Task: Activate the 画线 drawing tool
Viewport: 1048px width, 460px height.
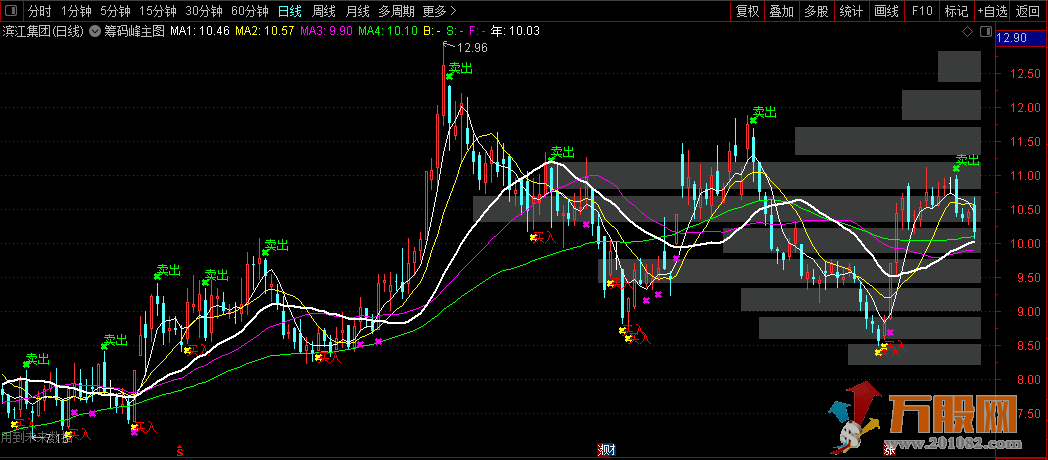Action: click(x=886, y=11)
